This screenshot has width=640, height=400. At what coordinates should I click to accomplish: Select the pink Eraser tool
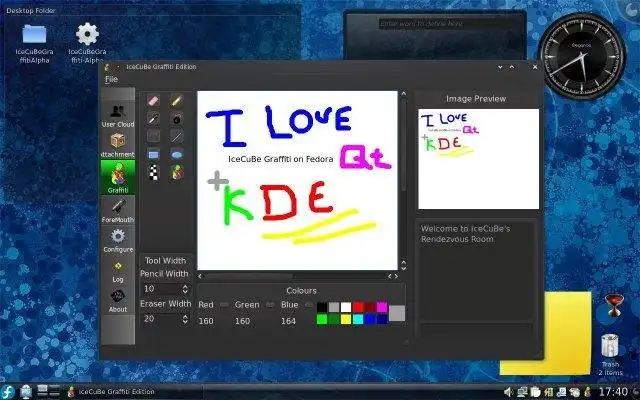click(153, 100)
